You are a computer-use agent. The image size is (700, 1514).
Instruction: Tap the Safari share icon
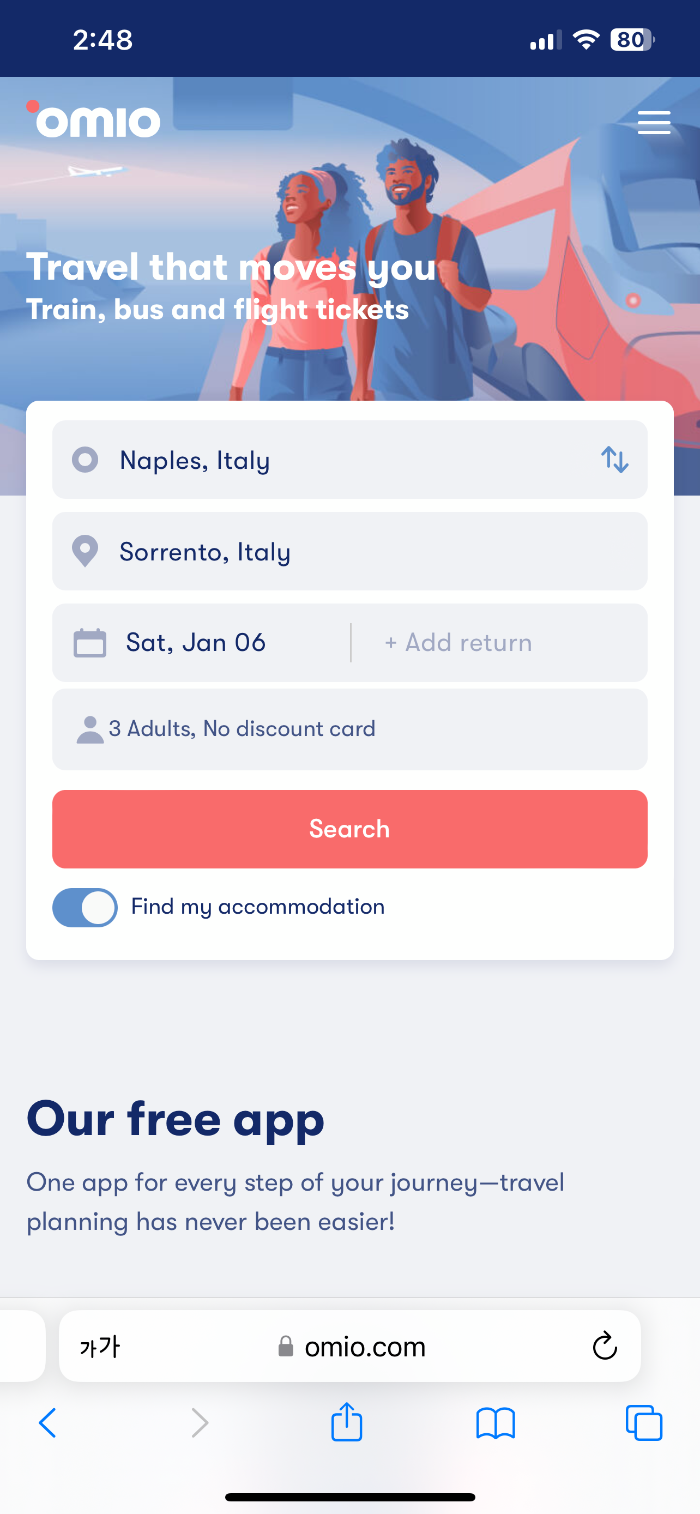(x=346, y=1421)
